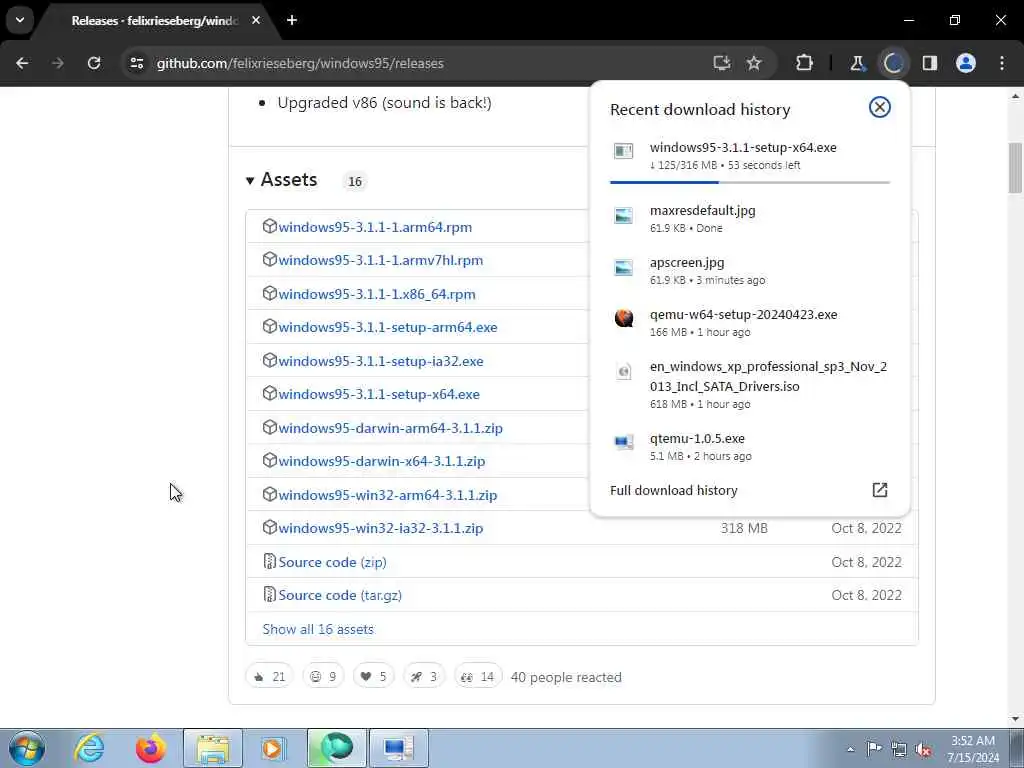Go back to previous page

pos(22,63)
